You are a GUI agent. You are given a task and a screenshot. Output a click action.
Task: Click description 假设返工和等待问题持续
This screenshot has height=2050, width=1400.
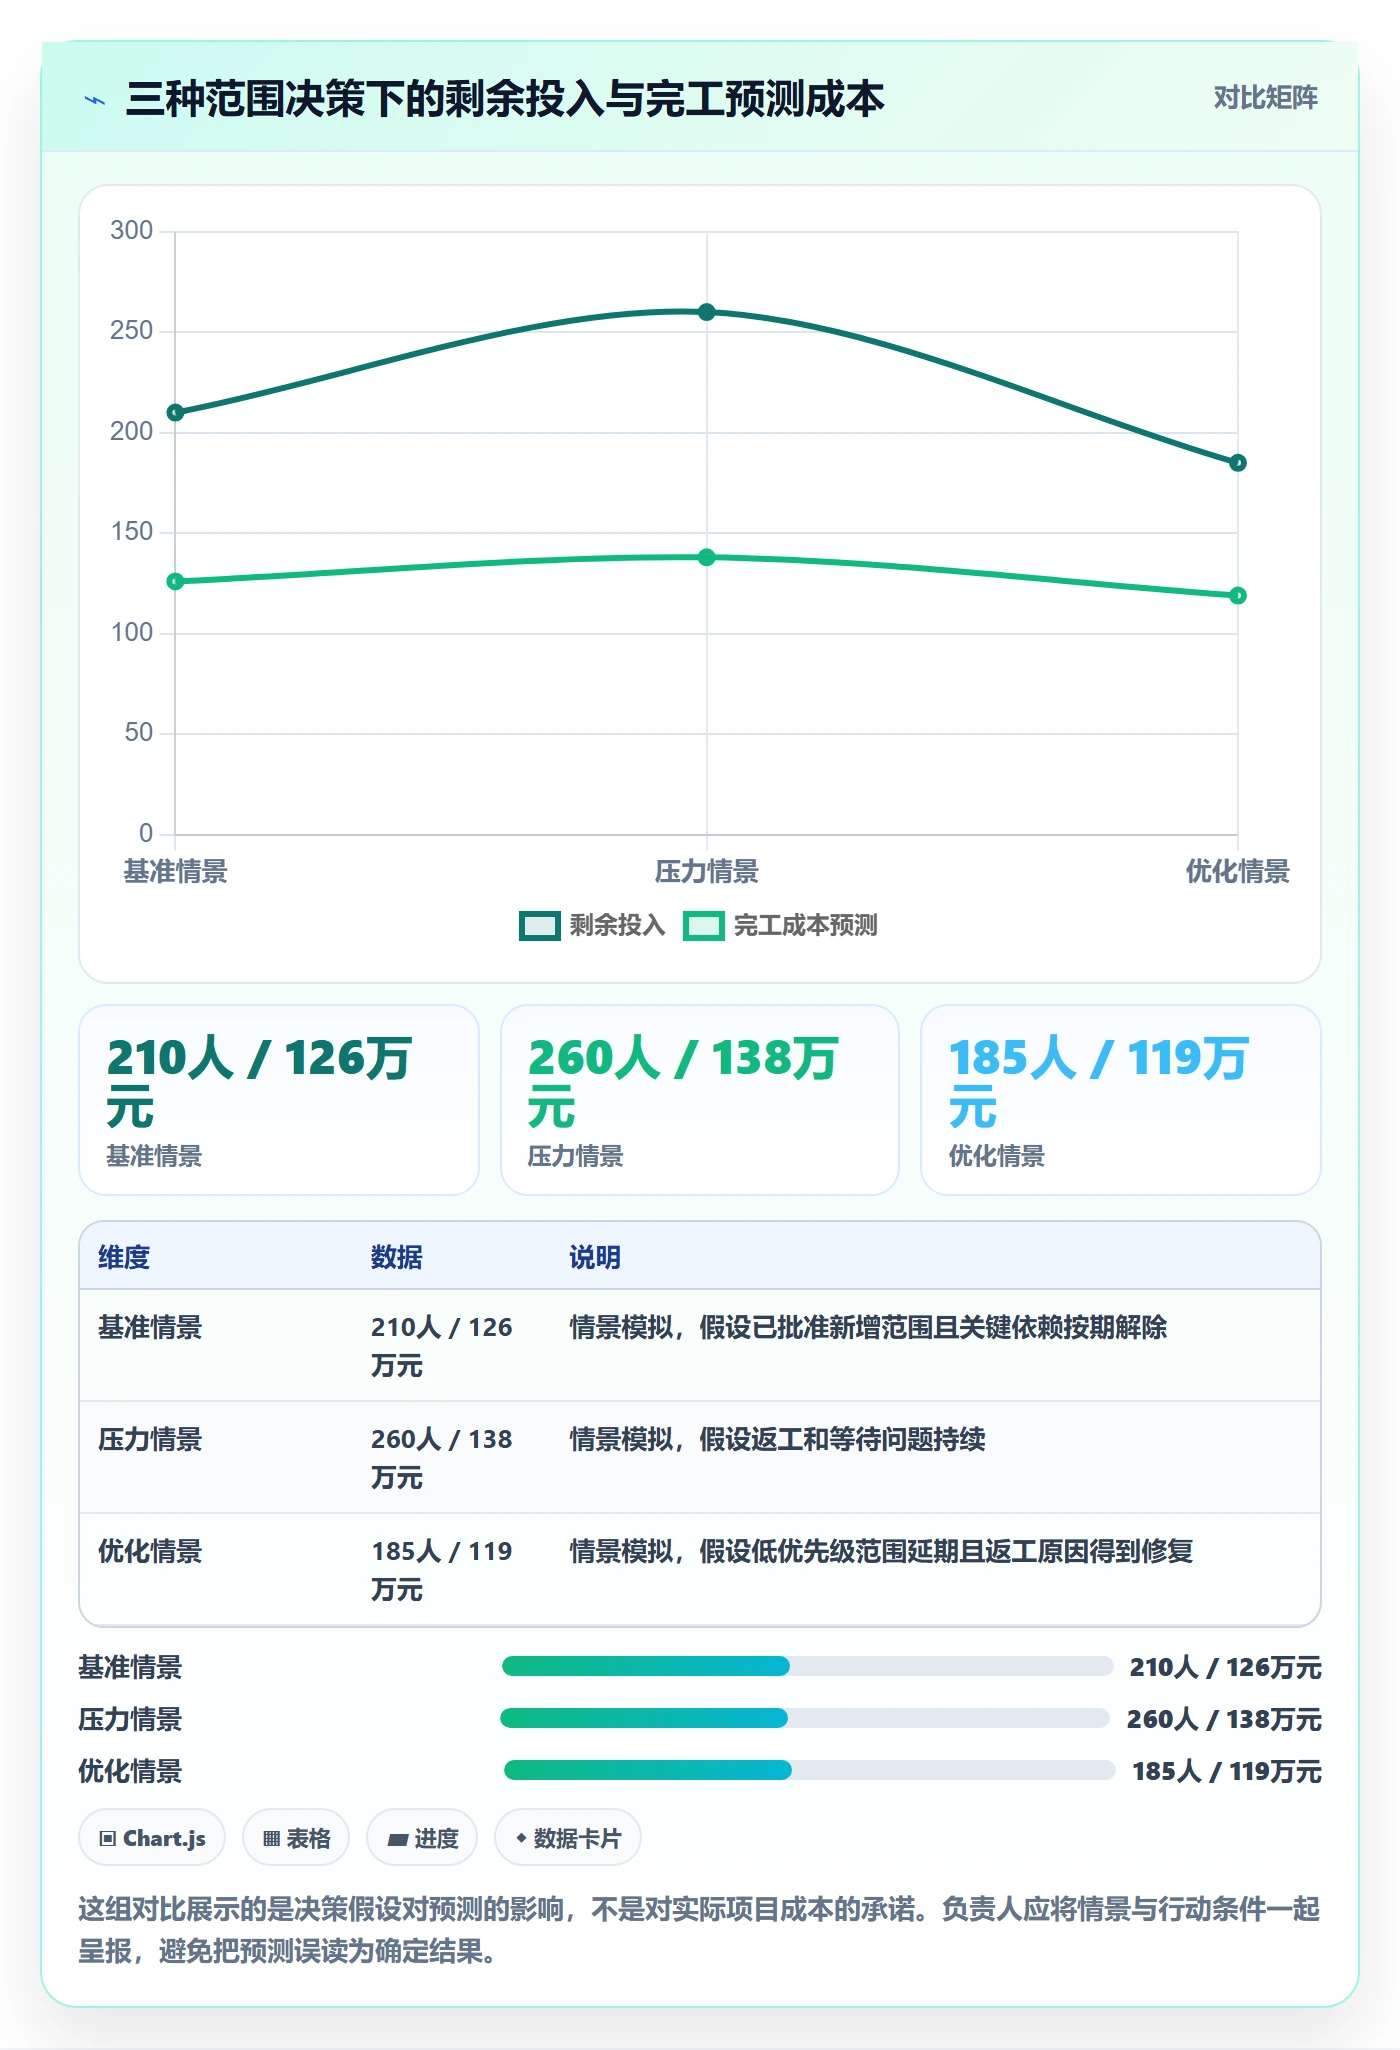tap(842, 1439)
